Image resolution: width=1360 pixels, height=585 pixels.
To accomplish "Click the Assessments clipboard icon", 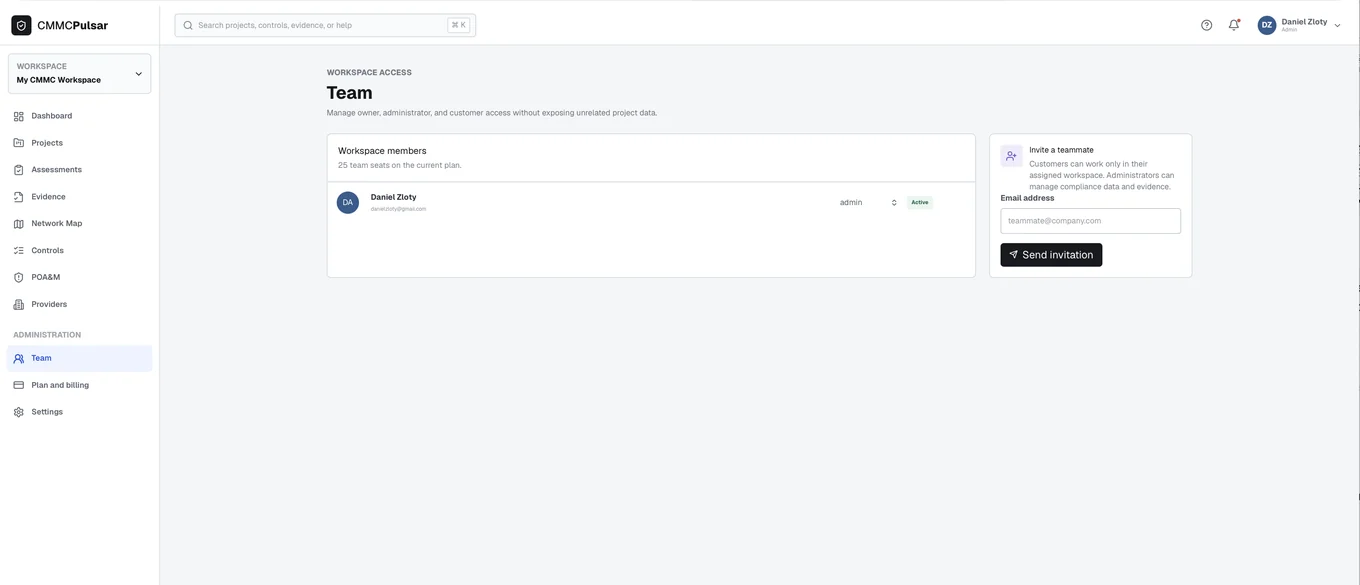I will pos(18,170).
